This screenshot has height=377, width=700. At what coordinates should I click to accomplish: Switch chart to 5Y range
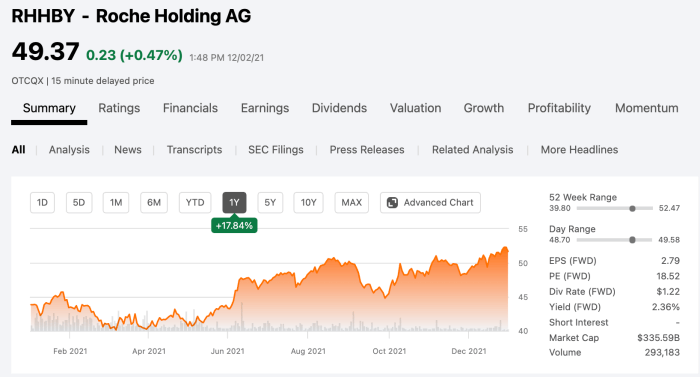click(x=270, y=203)
